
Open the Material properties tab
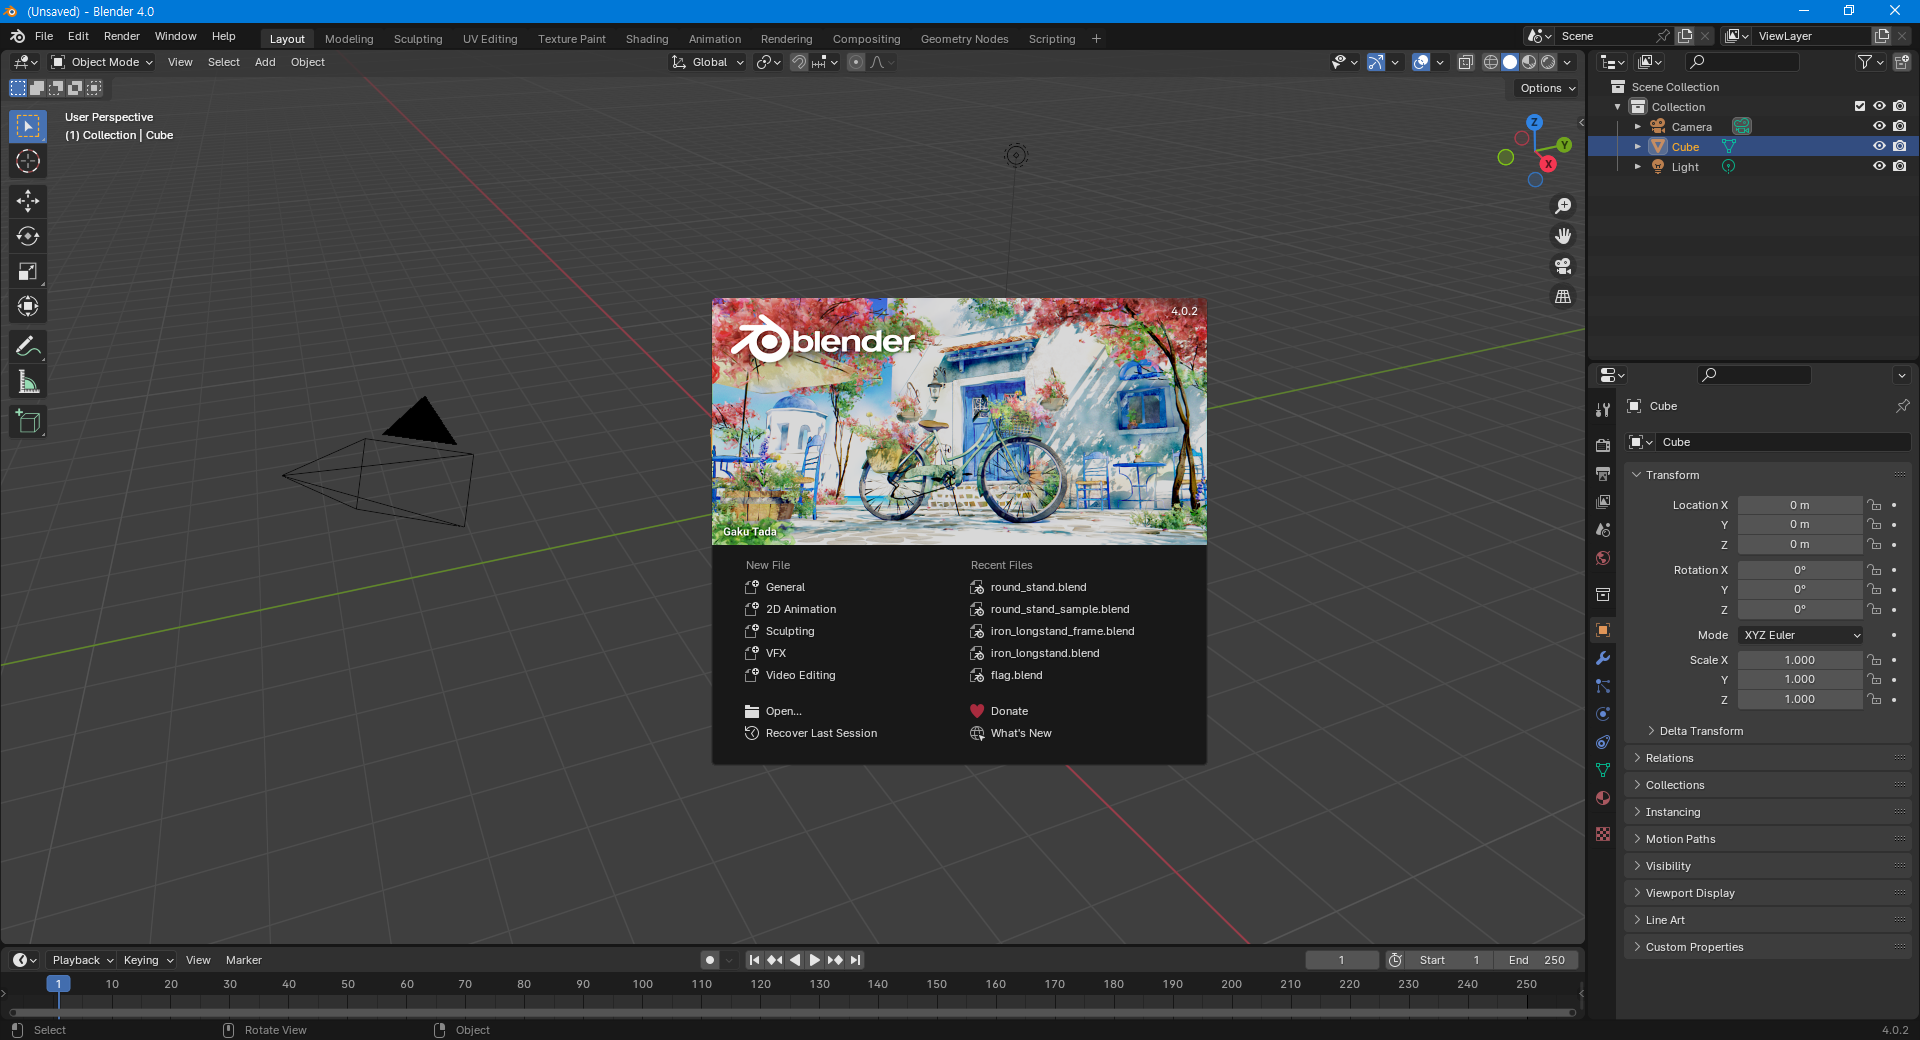(1603, 798)
